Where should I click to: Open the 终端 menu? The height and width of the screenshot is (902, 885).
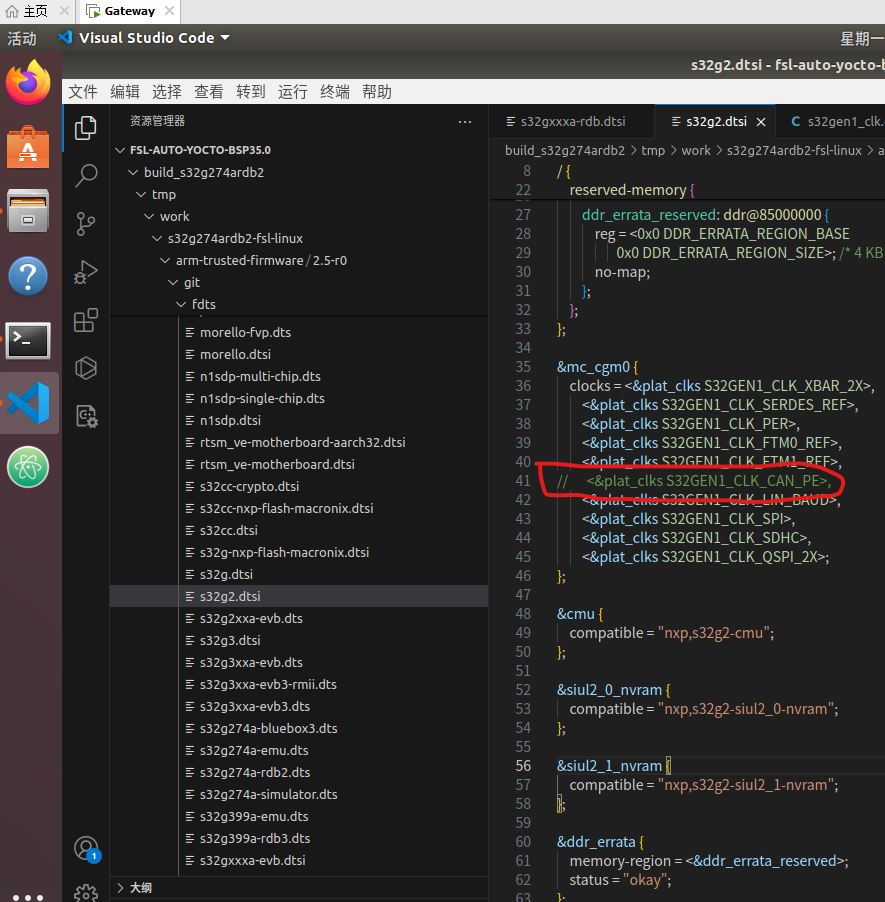point(335,91)
